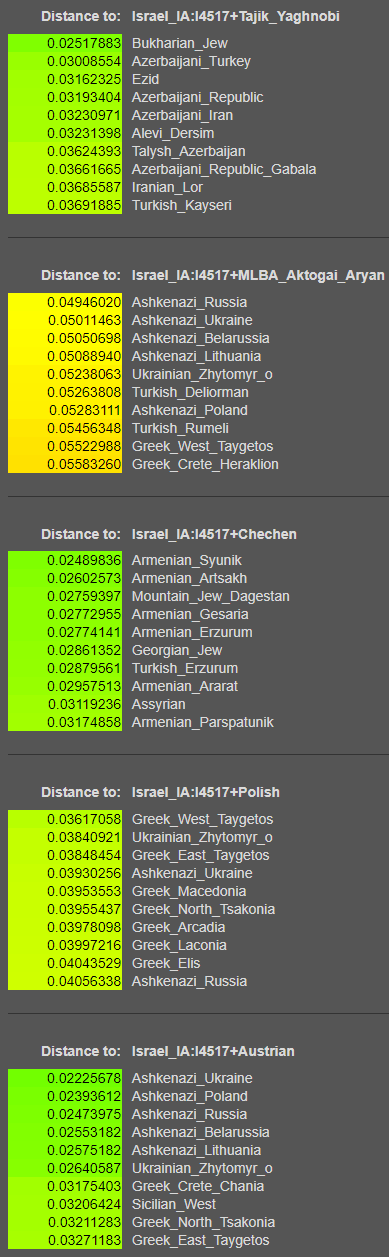Click the Israel_IA:I4517+MLBA_Aktogai_Aryan heading
This screenshot has height=1257, width=389.
point(257,275)
